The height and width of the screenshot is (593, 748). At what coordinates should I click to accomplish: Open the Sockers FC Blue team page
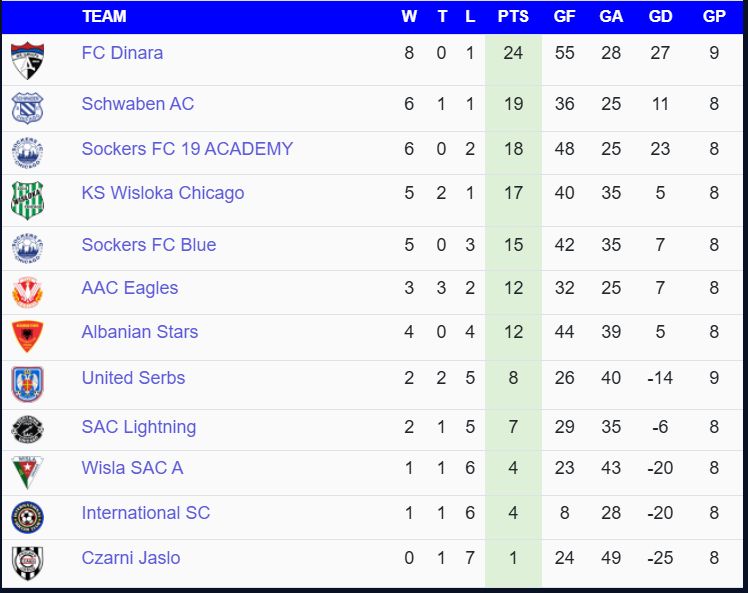click(x=148, y=245)
